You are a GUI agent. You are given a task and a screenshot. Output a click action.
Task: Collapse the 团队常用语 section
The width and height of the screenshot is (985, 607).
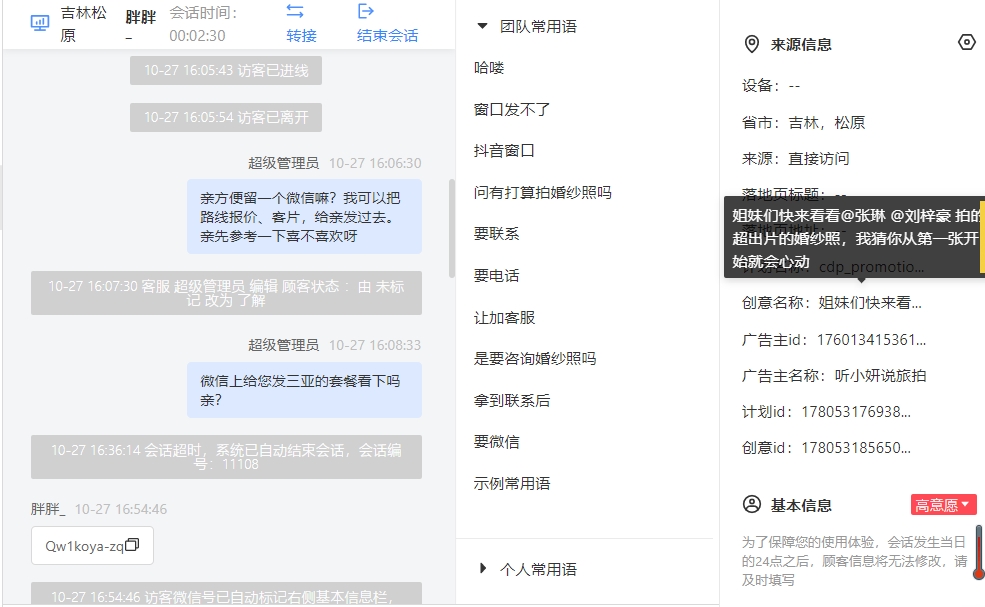pos(482,26)
